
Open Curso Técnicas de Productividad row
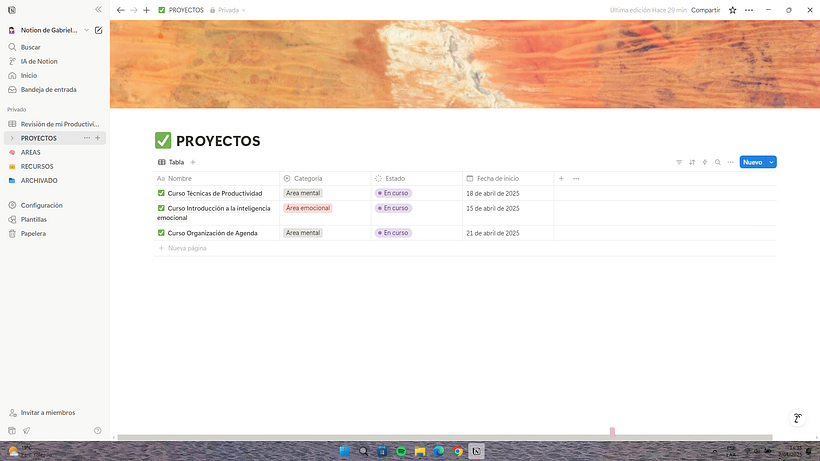point(215,193)
